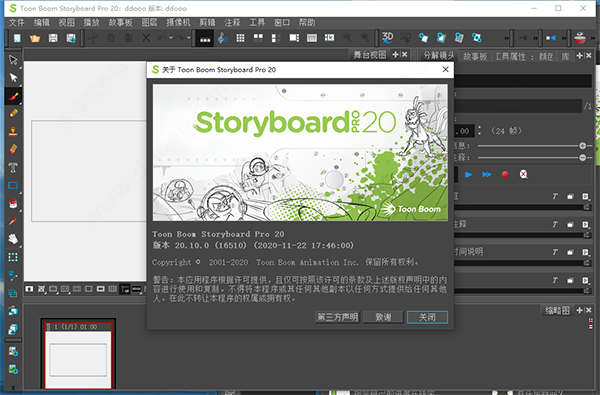Click the red record button
Screen dimensions: 600x395
[505, 175]
